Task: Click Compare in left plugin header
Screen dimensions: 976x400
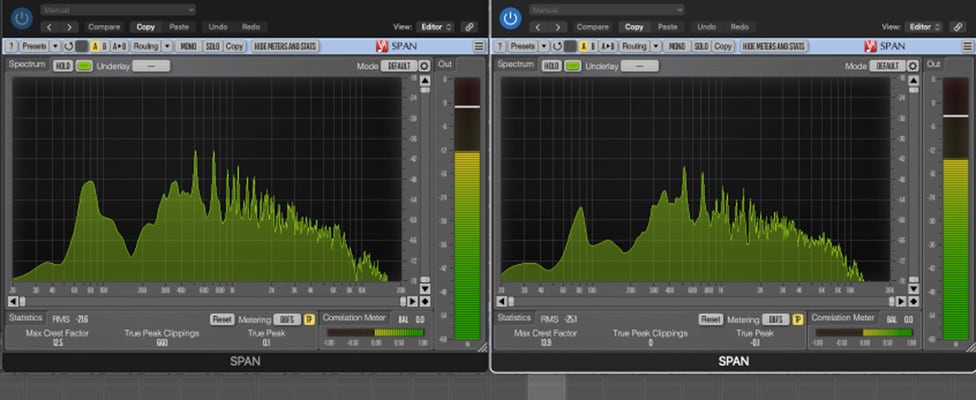Action: [x=104, y=27]
